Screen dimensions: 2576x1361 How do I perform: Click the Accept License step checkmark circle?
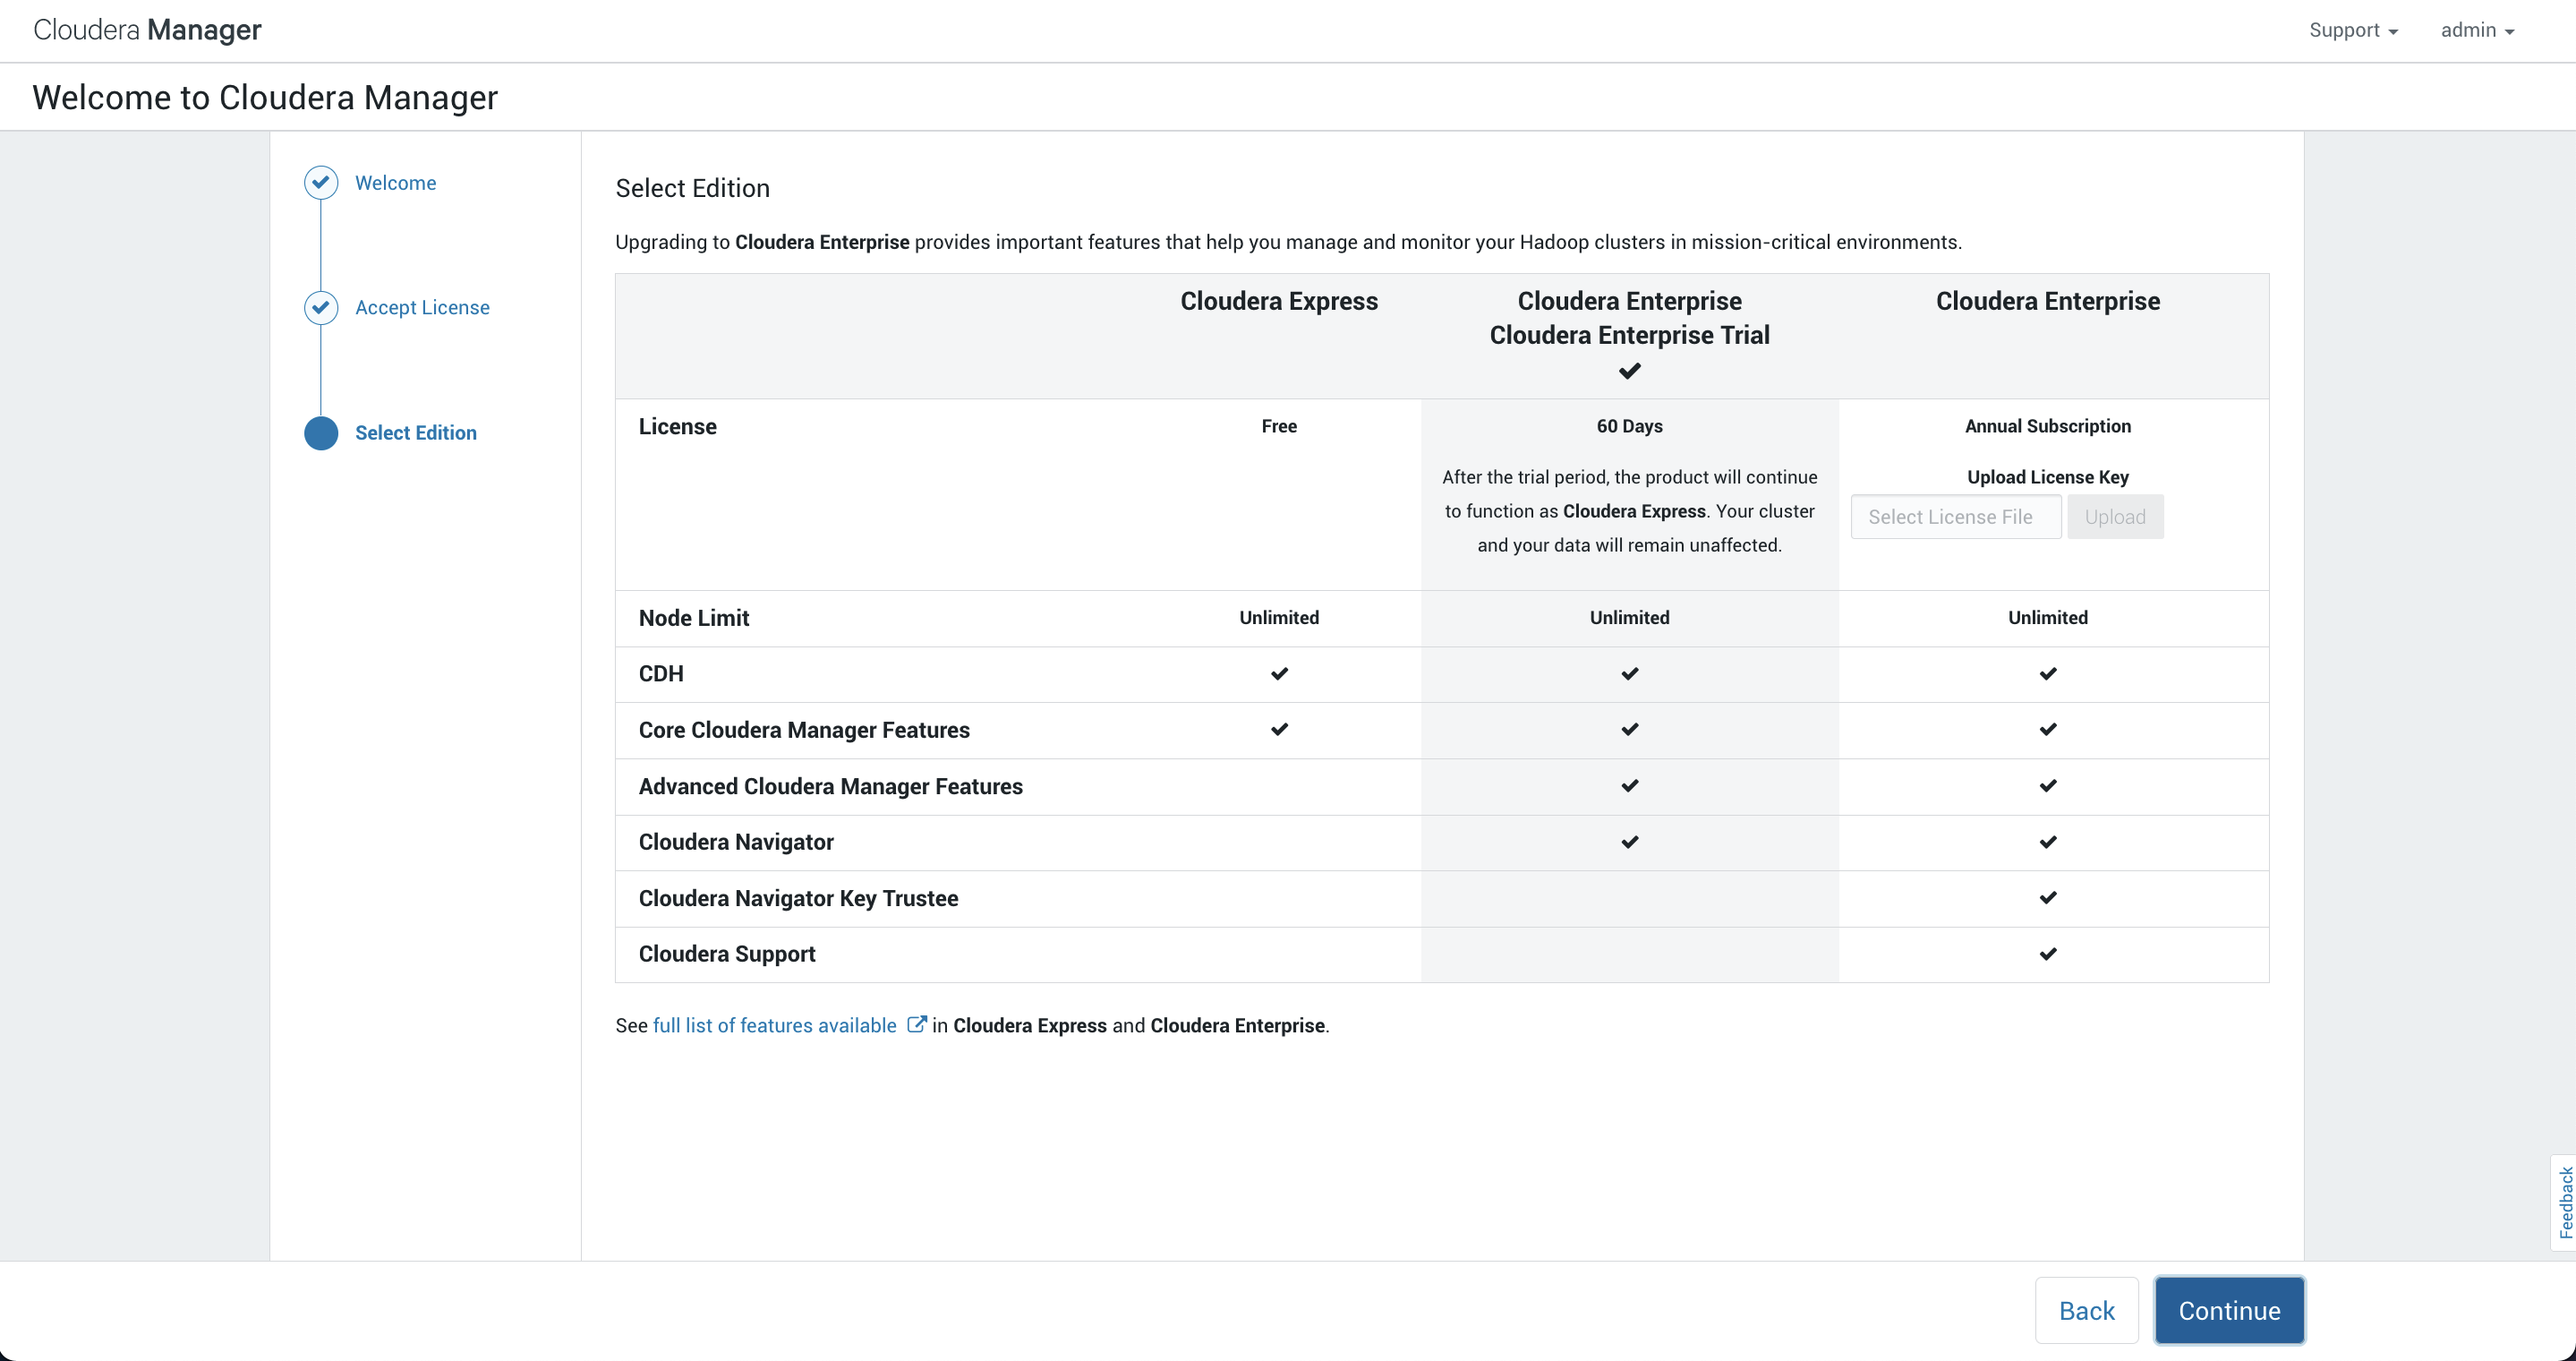pyautogui.click(x=321, y=307)
